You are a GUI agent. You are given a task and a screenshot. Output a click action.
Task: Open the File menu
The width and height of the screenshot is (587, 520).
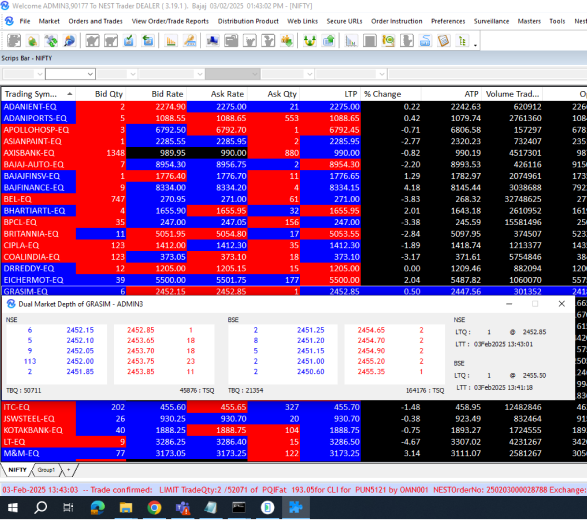pos(25,21)
